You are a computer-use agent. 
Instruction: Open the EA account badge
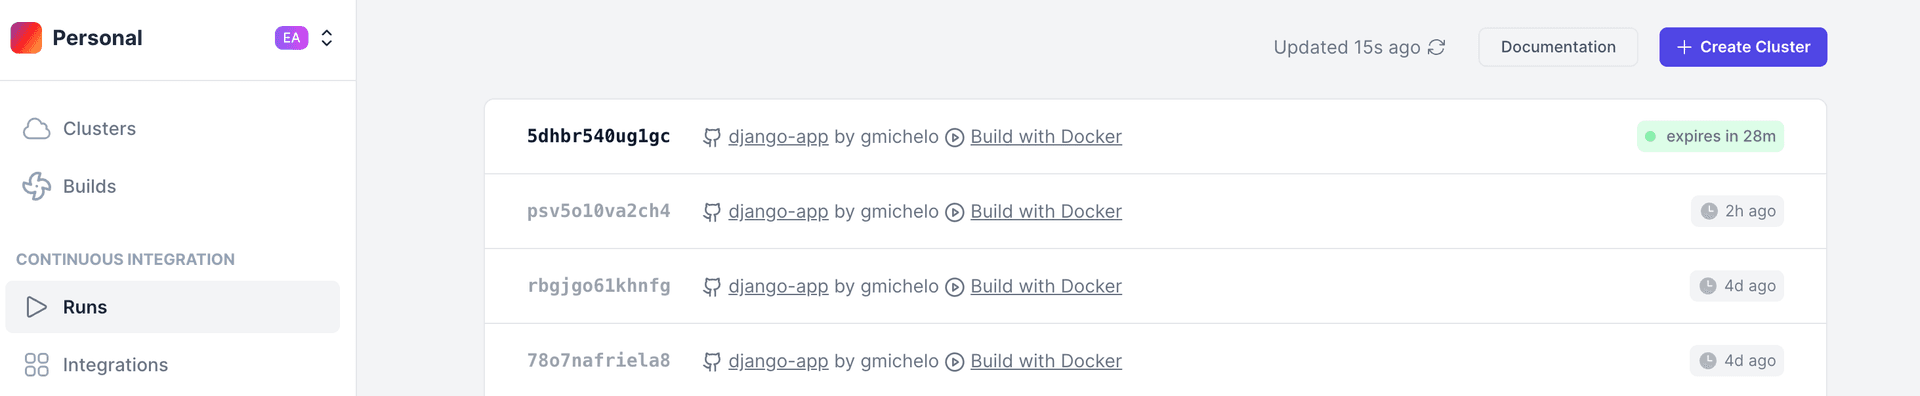click(x=291, y=38)
